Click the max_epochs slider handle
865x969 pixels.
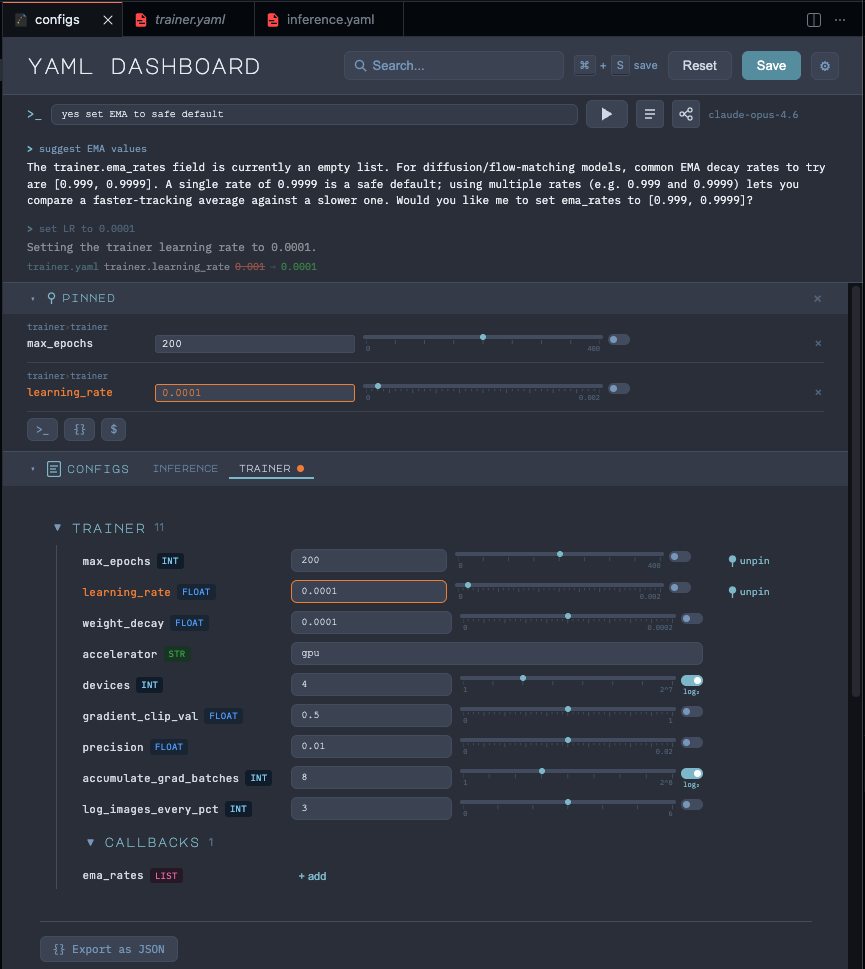pos(560,553)
